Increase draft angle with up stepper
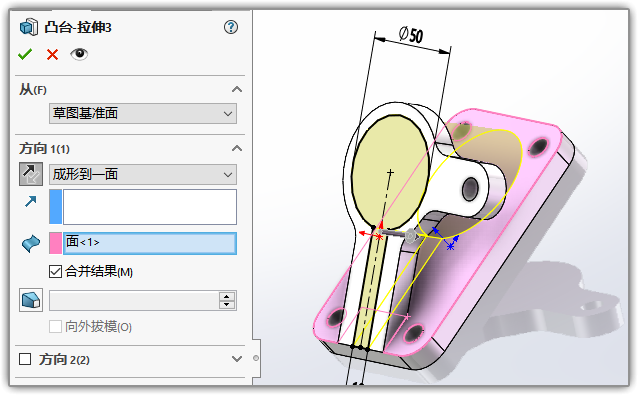 click(x=227, y=296)
